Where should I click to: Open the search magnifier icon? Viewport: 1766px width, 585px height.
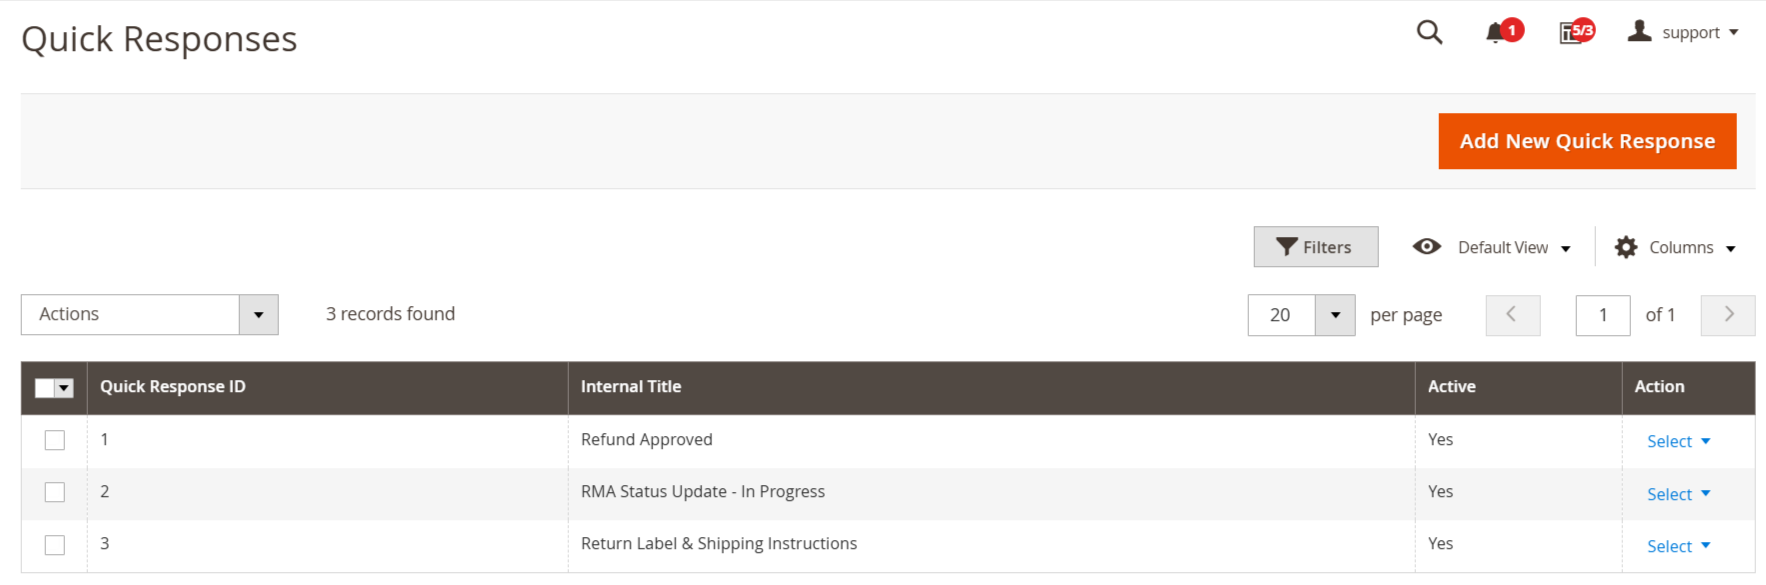(x=1429, y=32)
